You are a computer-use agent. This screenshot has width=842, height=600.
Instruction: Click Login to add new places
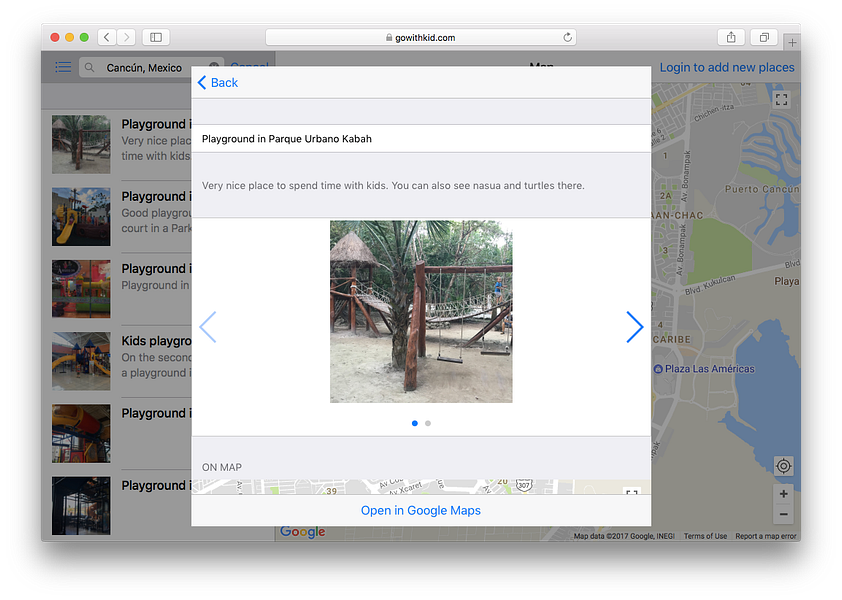point(727,67)
